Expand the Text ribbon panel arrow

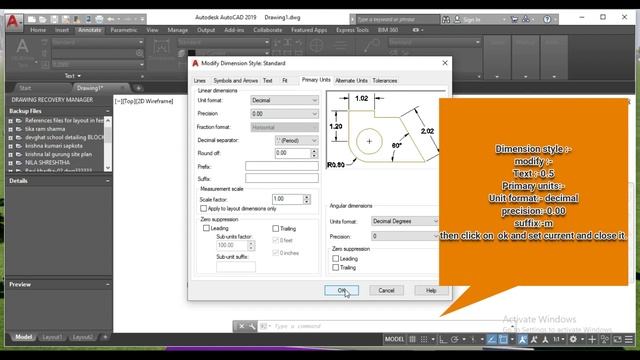click(79, 76)
